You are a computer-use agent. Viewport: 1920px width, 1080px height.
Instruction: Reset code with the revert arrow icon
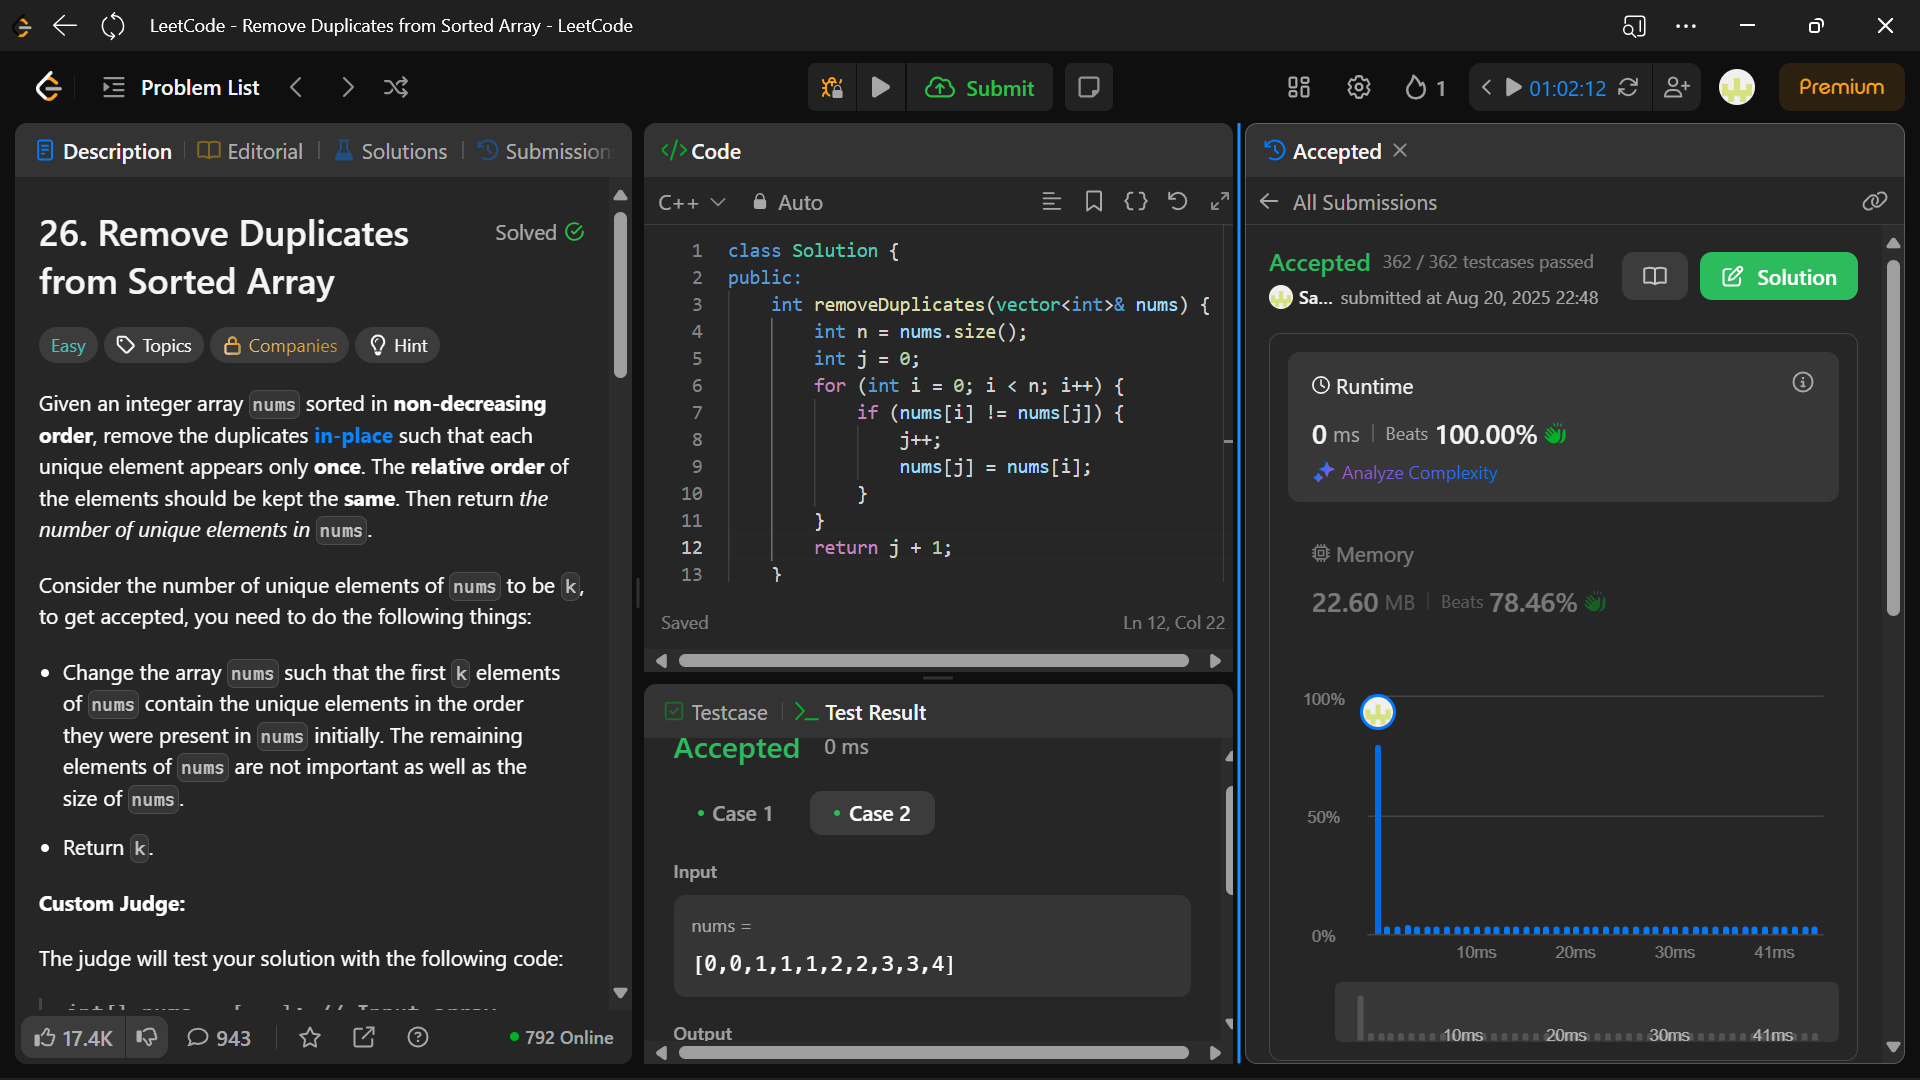pyautogui.click(x=1178, y=202)
